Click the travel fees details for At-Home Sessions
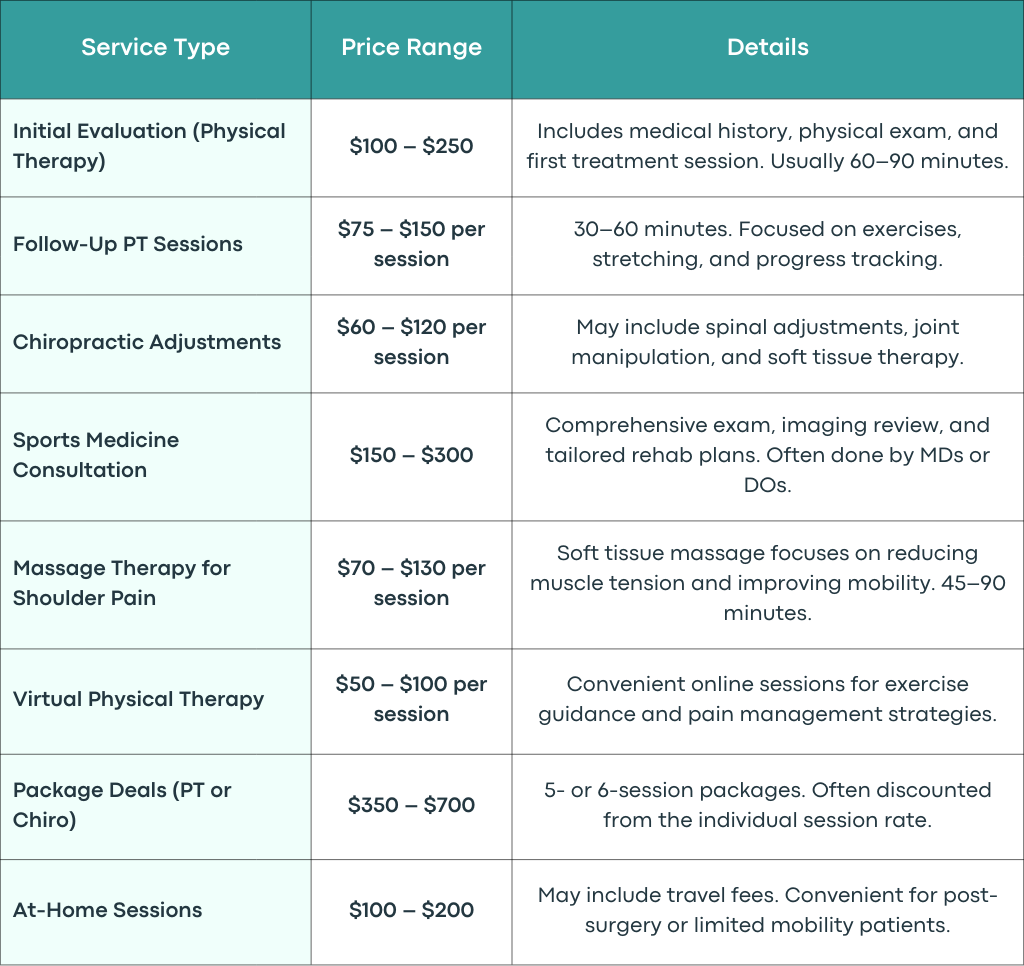Viewport: 1024px width, 966px height. click(x=767, y=912)
